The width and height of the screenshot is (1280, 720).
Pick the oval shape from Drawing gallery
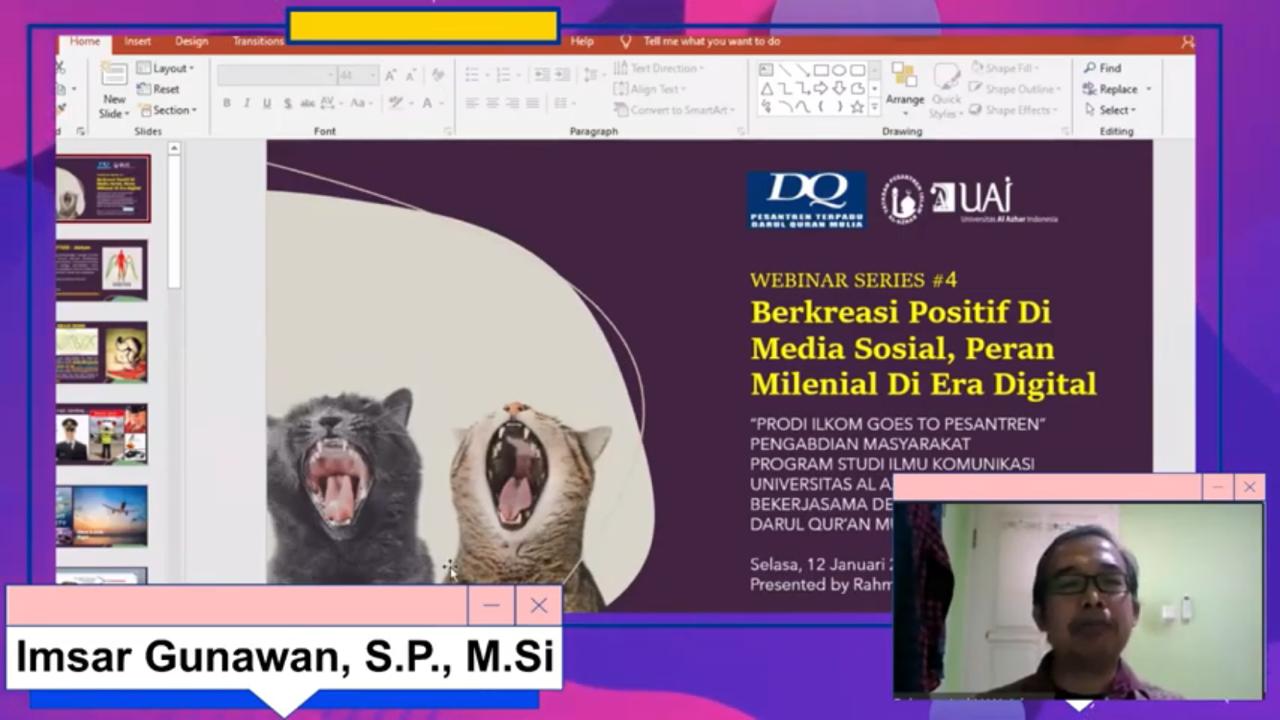pyautogui.click(x=839, y=70)
